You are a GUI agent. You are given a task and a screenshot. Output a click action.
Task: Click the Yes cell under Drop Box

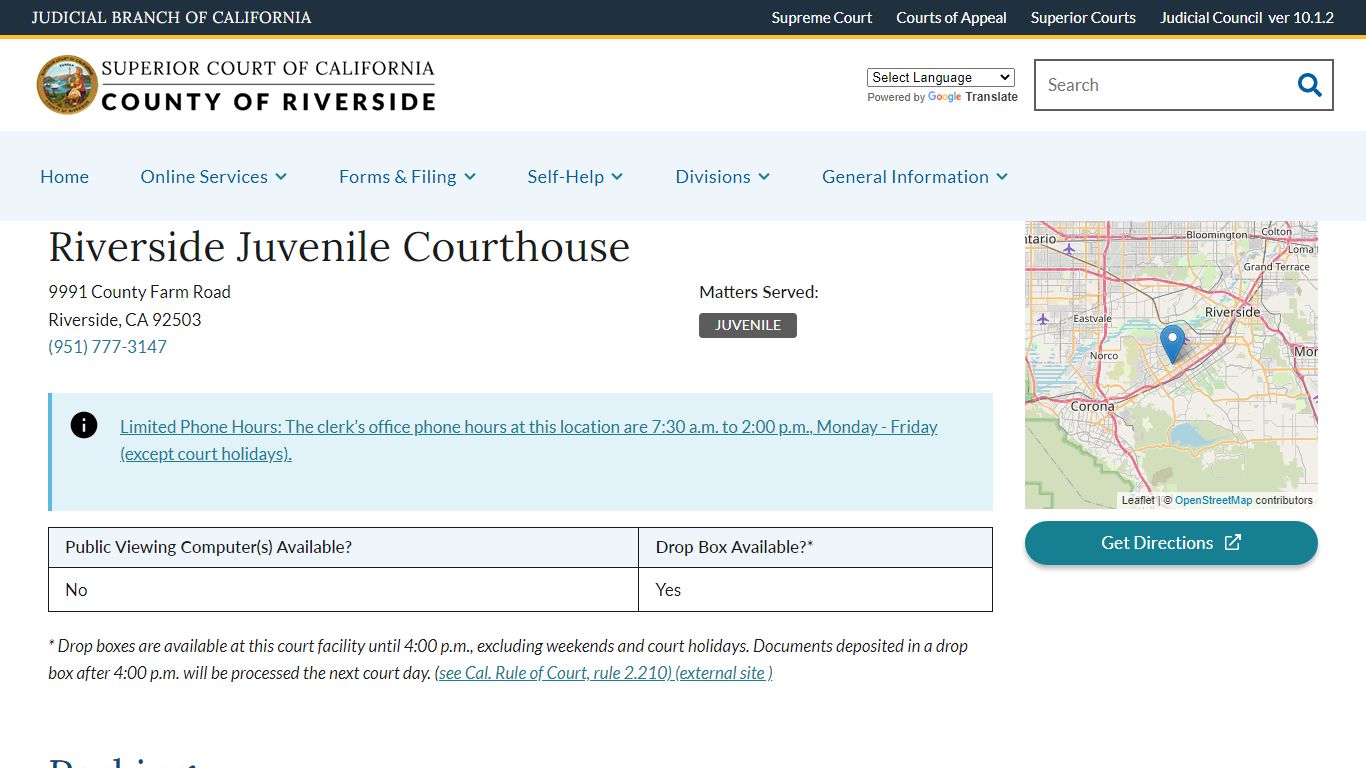point(815,590)
